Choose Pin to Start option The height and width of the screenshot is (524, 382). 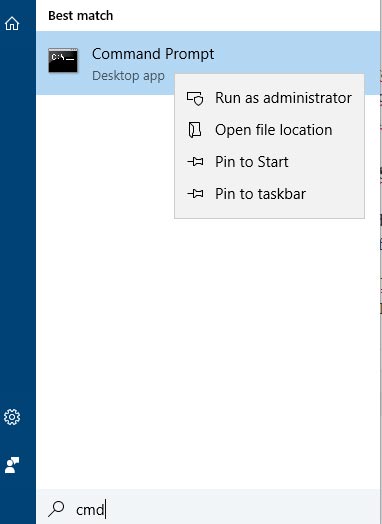[x=269, y=162]
